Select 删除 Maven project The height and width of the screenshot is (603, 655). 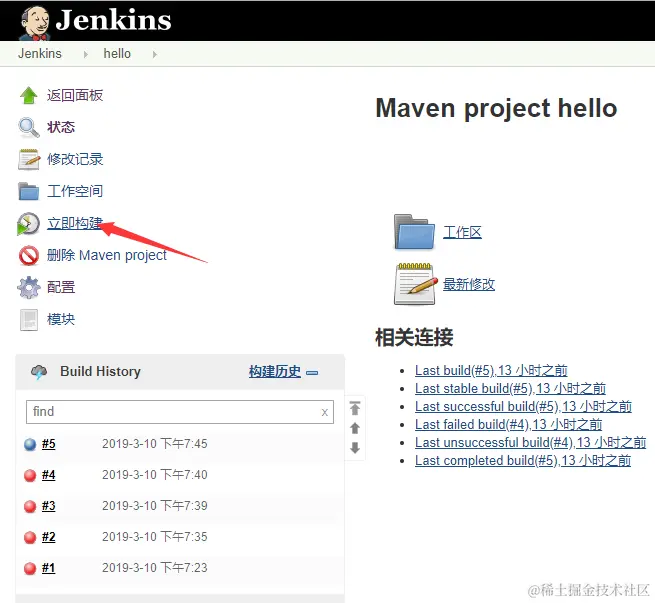(107, 255)
